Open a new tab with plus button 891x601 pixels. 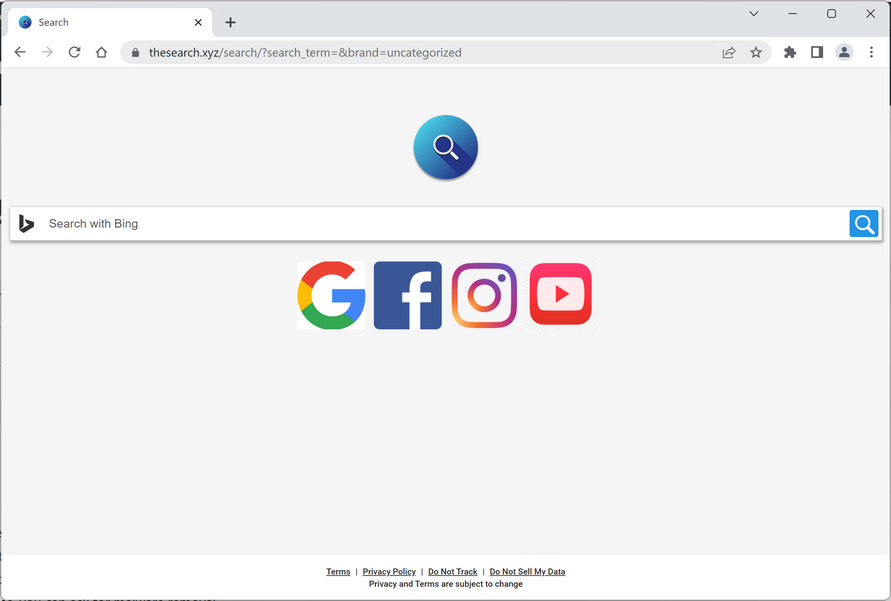click(230, 22)
